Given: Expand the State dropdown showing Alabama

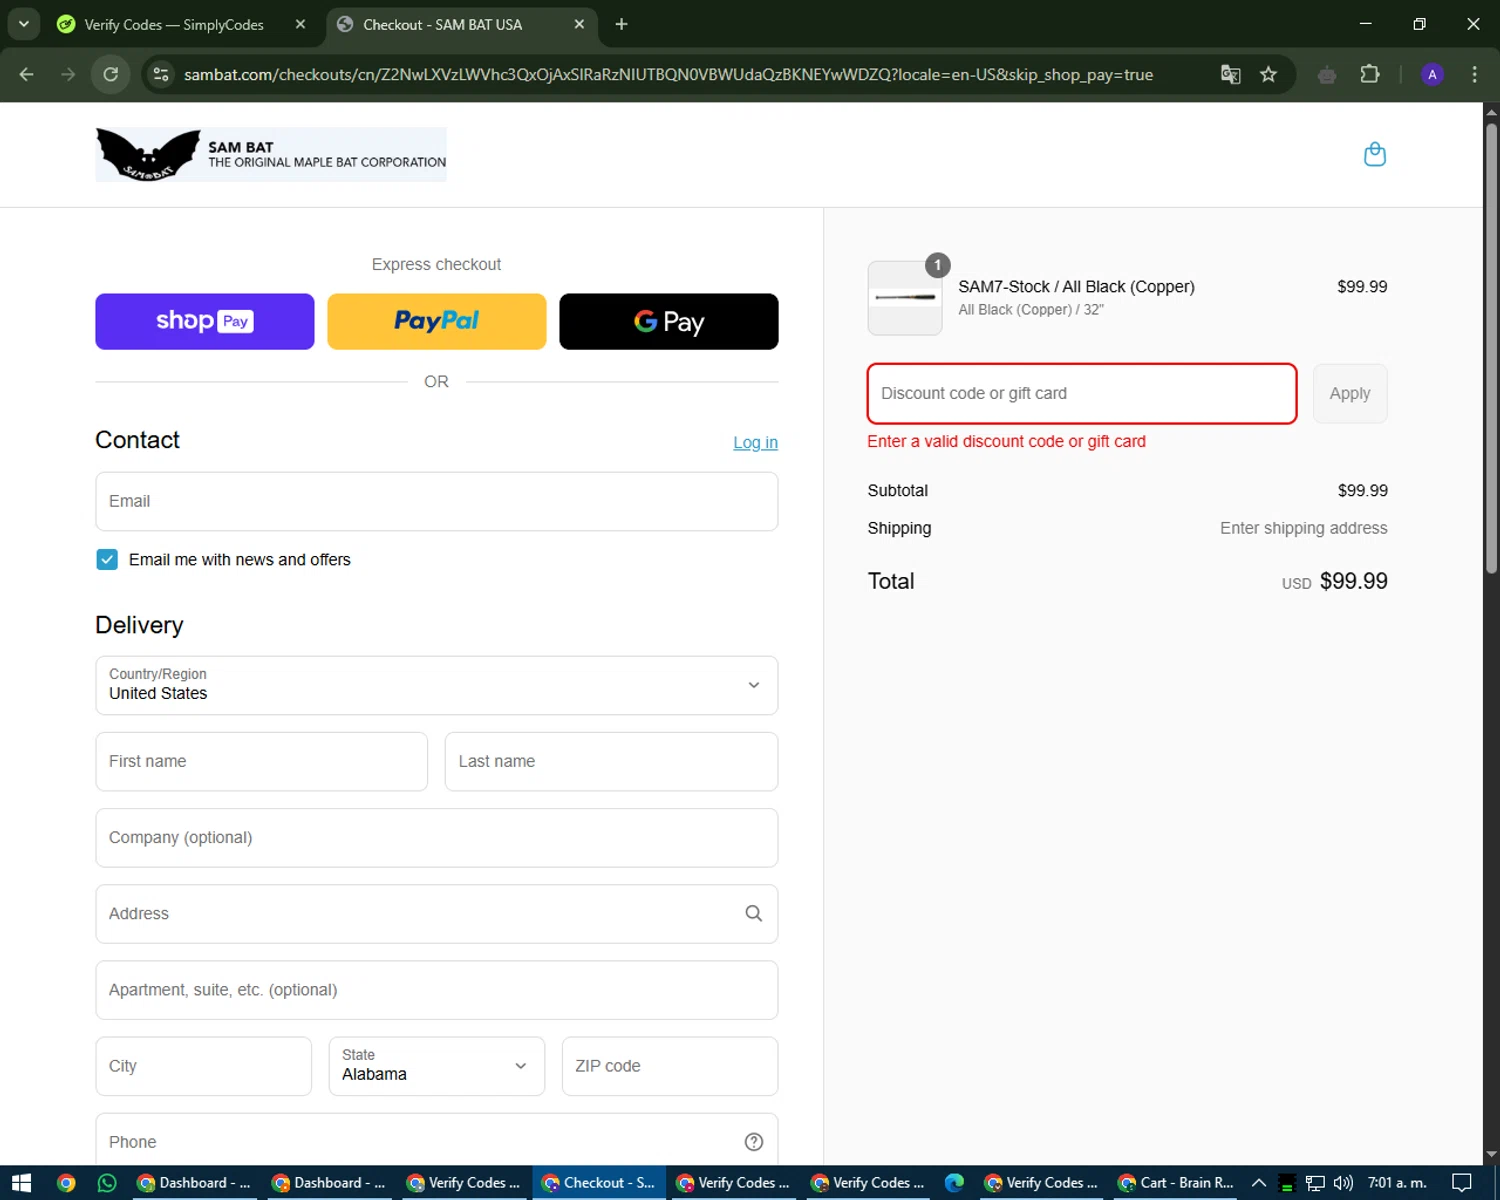Looking at the screenshot, I should [437, 1066].
